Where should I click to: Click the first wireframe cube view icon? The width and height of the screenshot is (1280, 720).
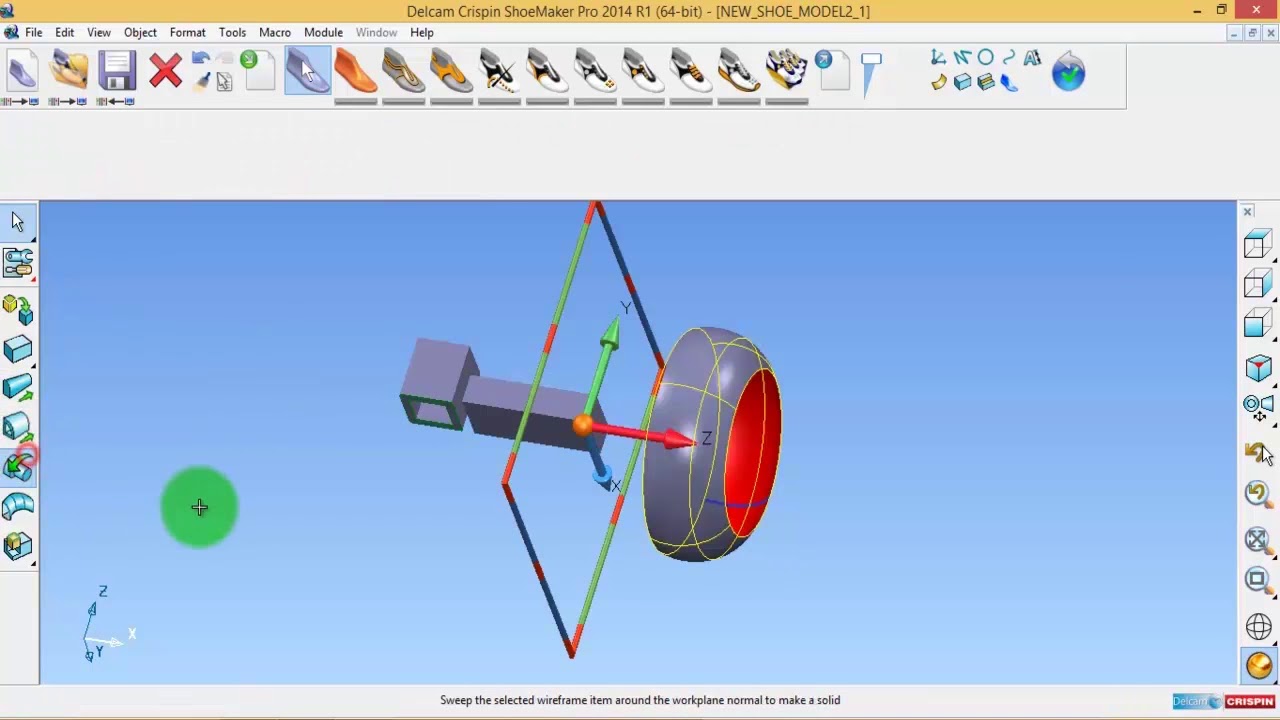pos(1258,245)
